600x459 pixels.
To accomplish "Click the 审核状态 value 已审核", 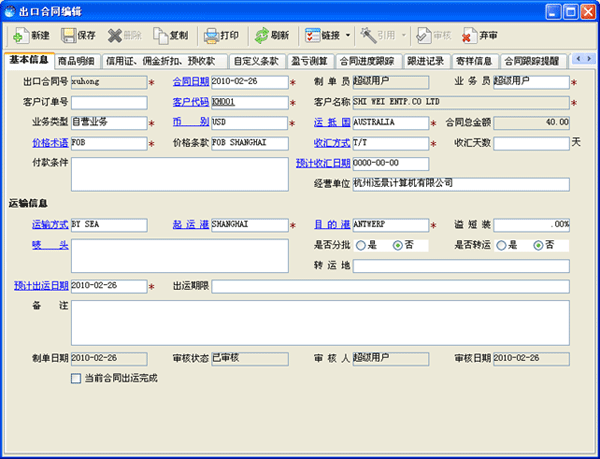I will (250, 359).
